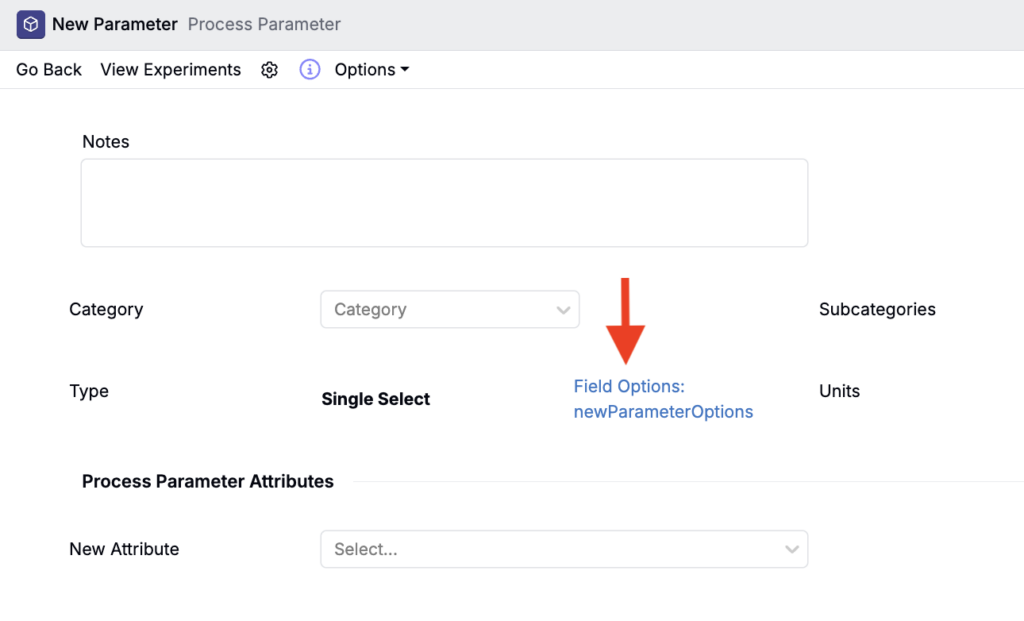
Task: Click the New Attribute field label
Action: [124, 549]
